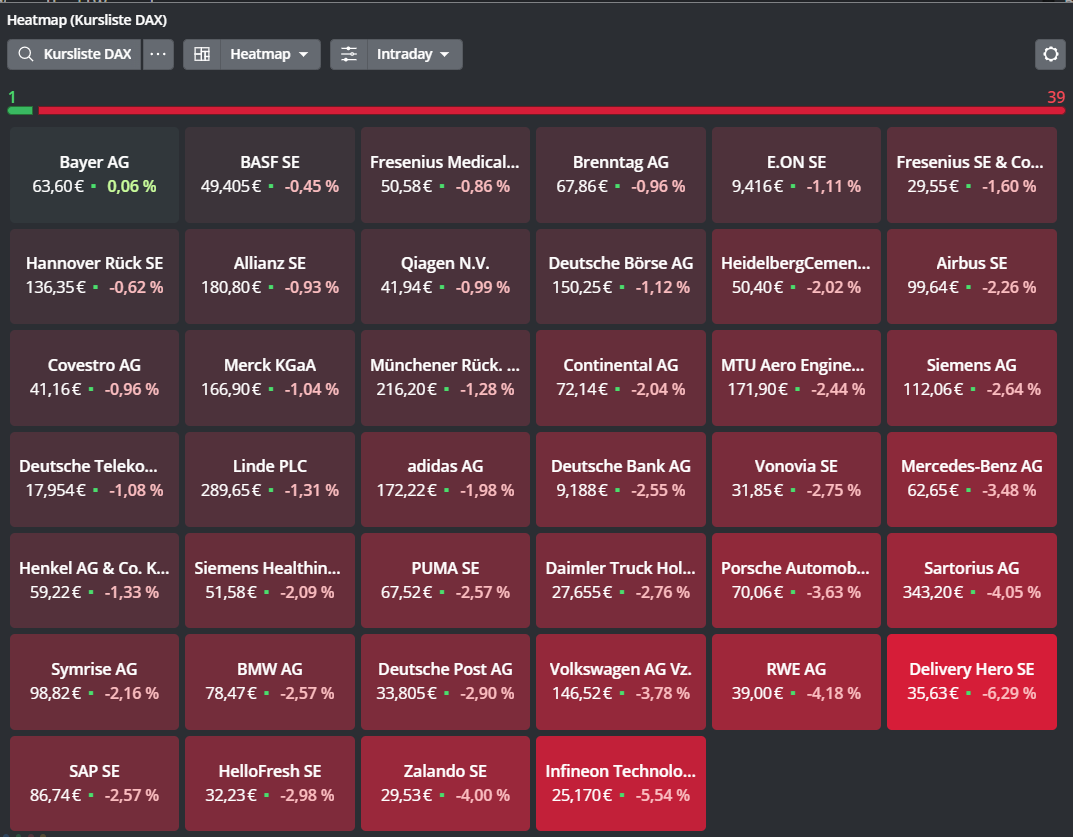Image resolution: width=1073 pixels, height=837 pixels.
Task: Open Henkel AG & Co. tile
Action: (x=94, y=581)
